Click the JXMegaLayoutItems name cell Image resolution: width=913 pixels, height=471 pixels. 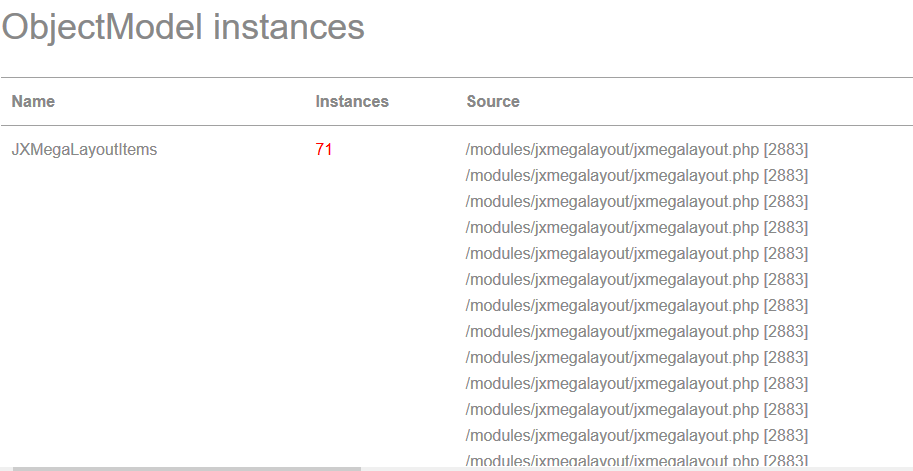[x=84, y=150]
